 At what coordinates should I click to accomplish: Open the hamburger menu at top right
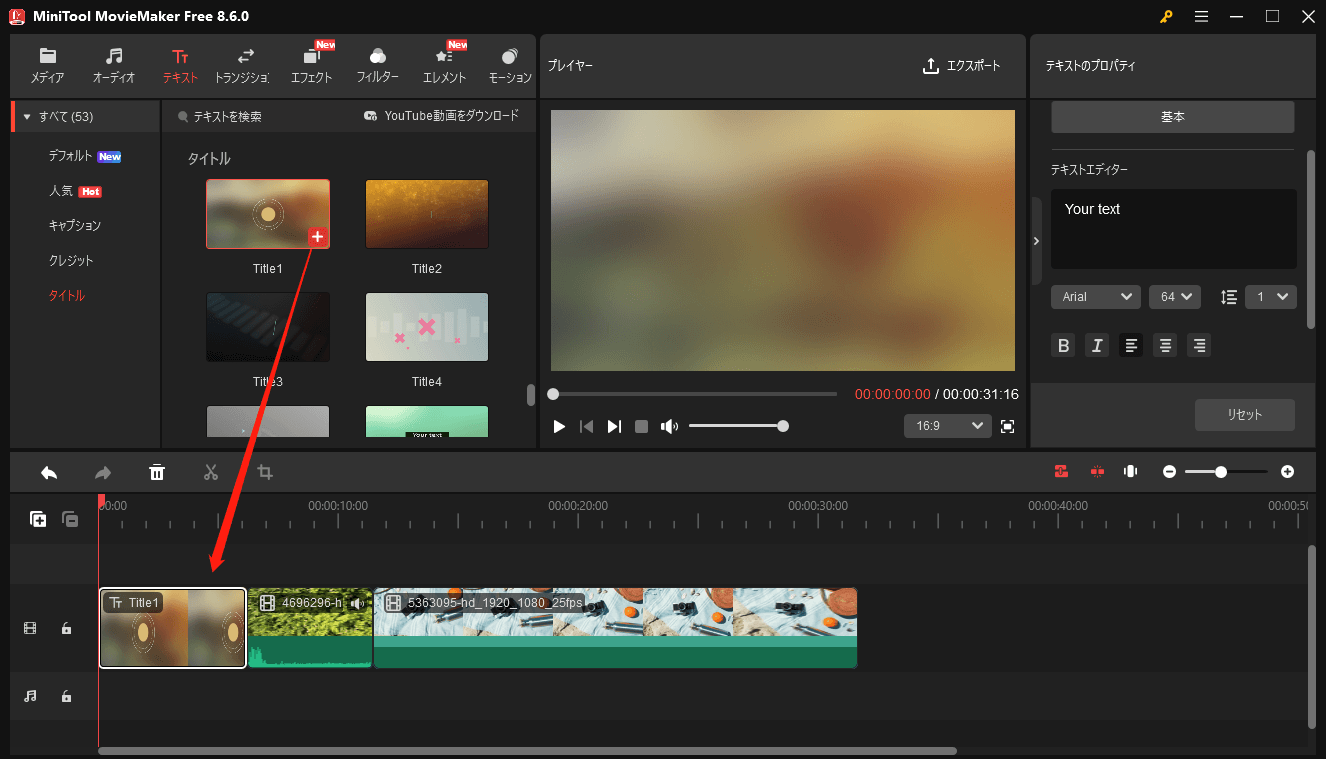pos(1201,16)
